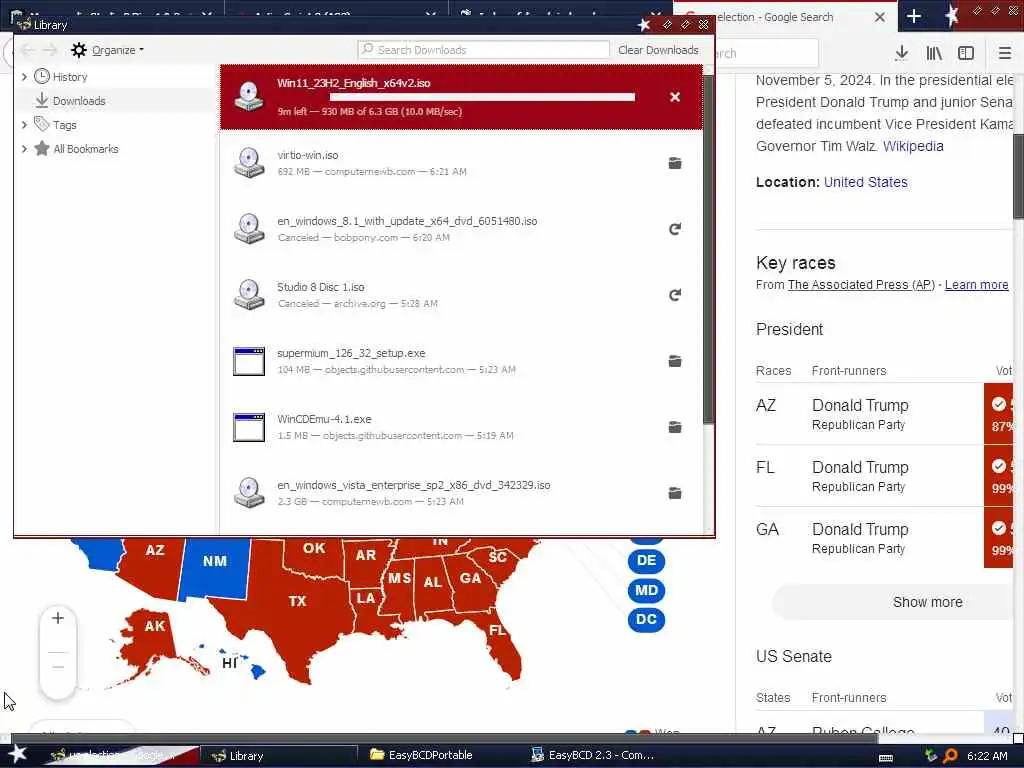Image resolution: width=1024 pixels, height=768 pixels.
Task: Click the Library downloads list scrollbar
Action: 709,249
